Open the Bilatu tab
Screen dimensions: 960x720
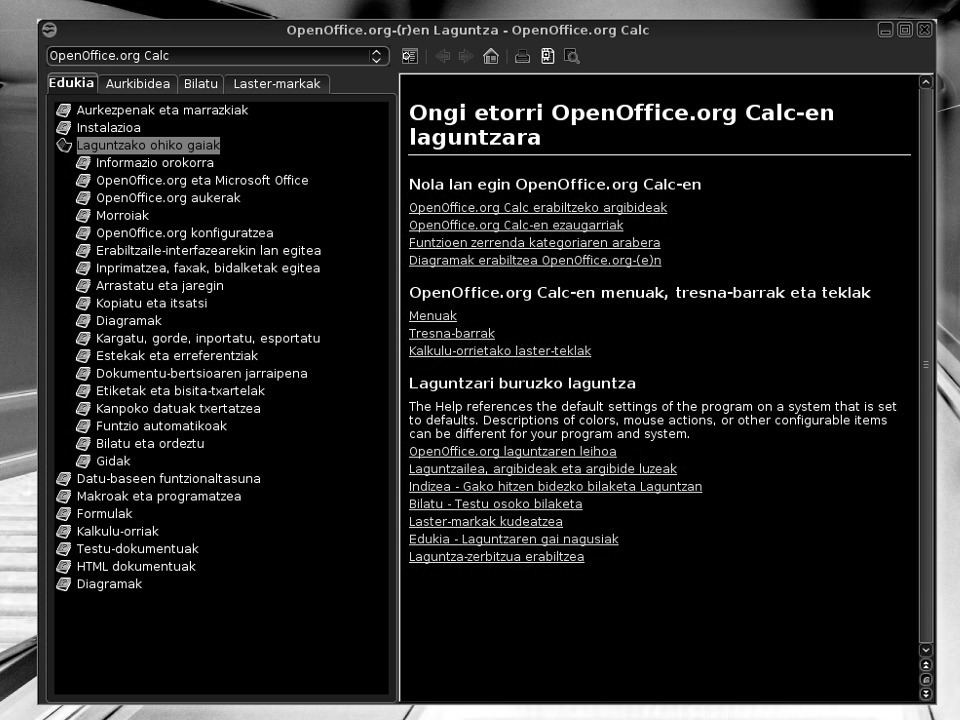(x=201, y=84)
